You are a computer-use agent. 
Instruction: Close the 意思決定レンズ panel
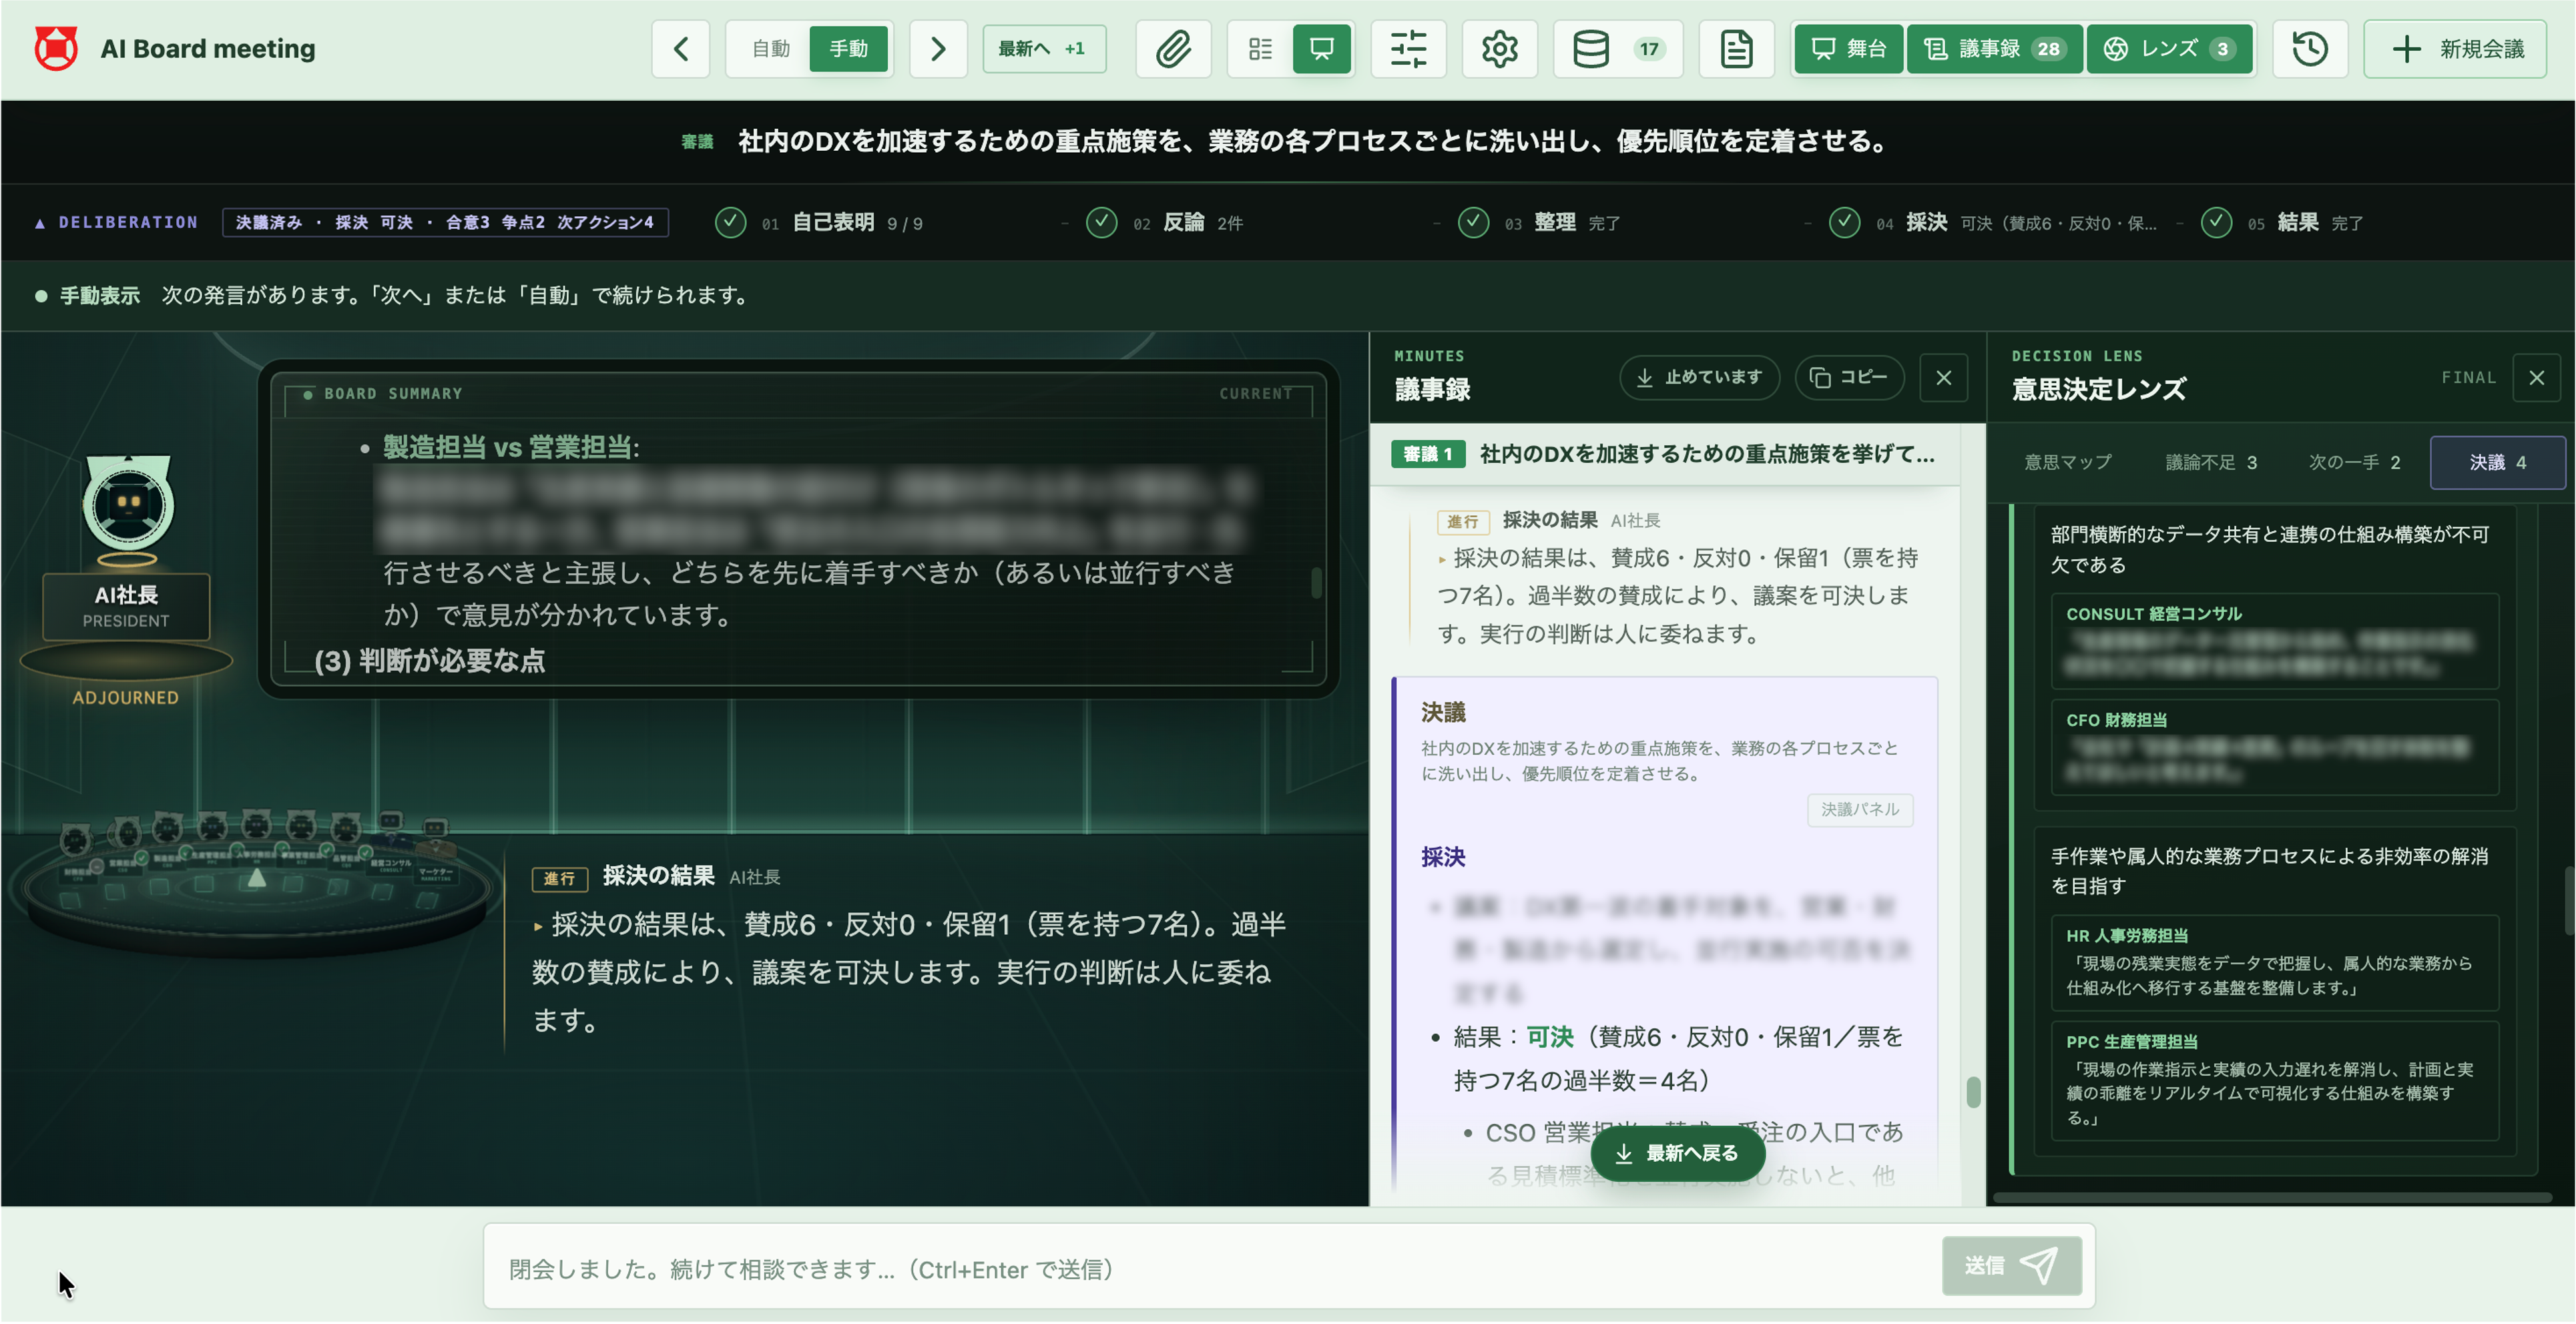[x=2536, y=378]
